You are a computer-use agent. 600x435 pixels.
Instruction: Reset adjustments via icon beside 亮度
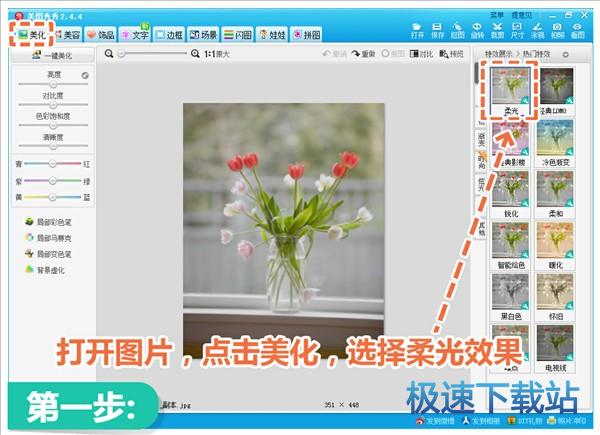pos(85,75)
